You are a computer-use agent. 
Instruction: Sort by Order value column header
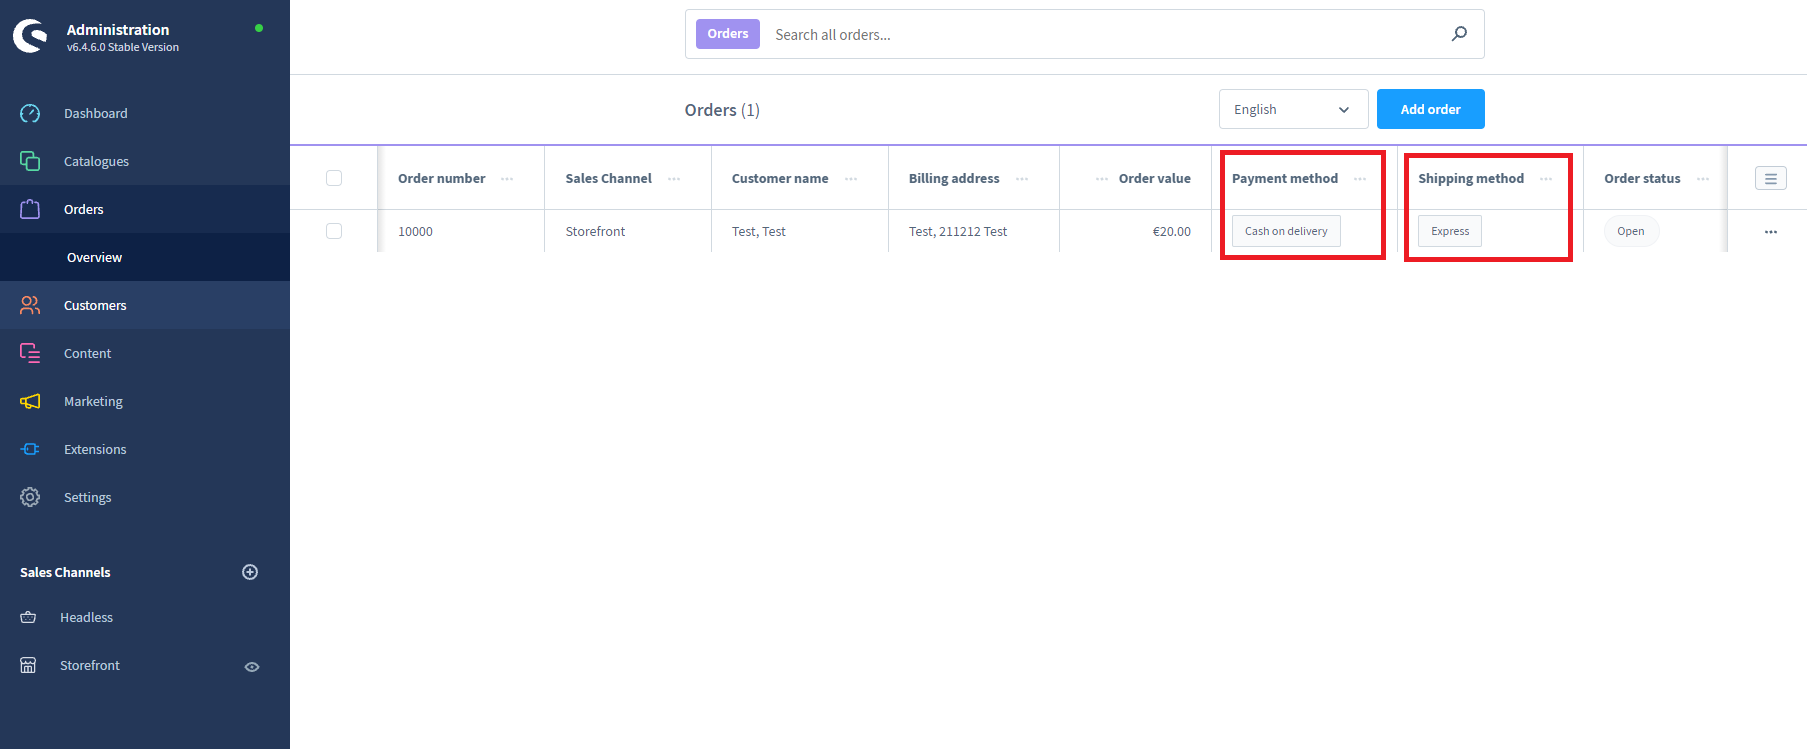coord(1155,178)
